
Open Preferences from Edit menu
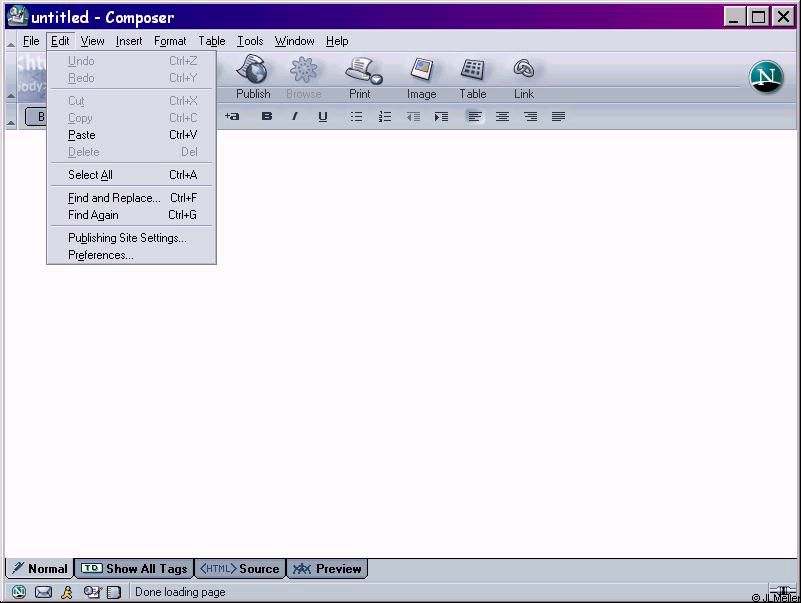[x=132, y=255]
